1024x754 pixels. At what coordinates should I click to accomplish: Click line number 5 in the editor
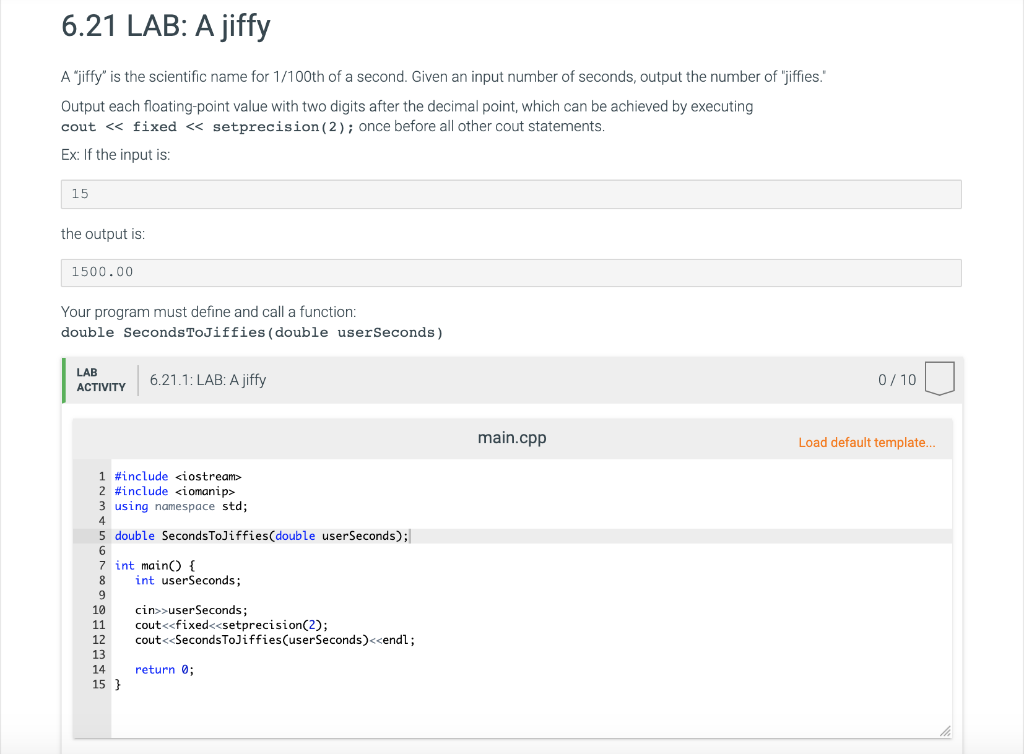pyautogui.click(x=101, y=535)
